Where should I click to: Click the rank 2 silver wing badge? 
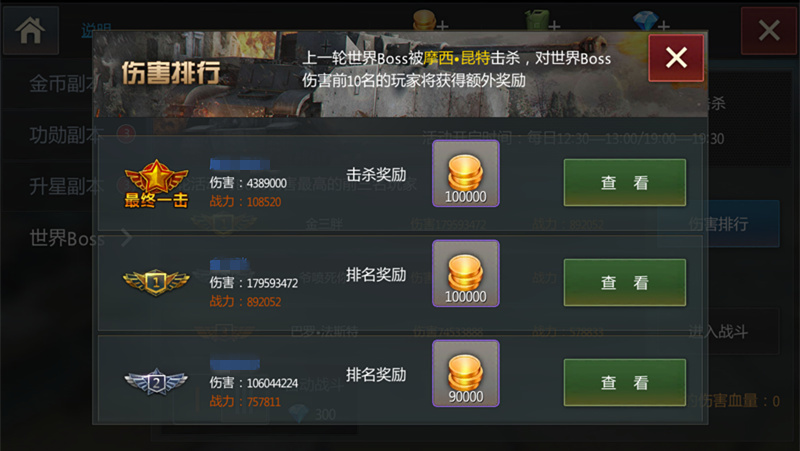point(156,382)
